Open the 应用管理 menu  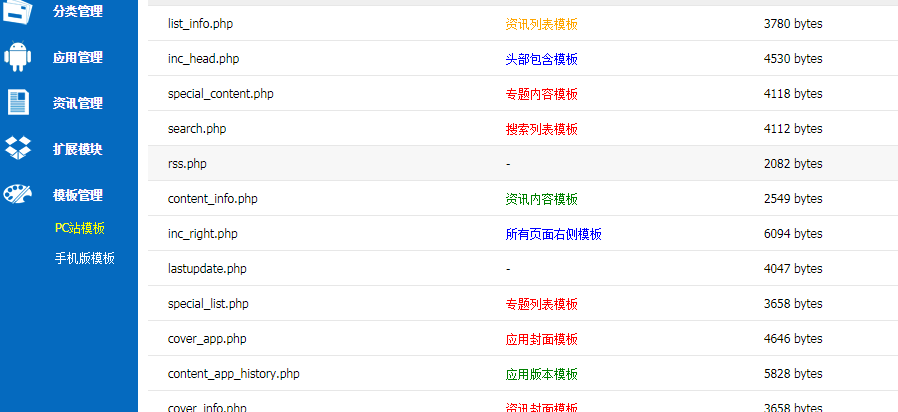pyautogui.click(x=77, y=58)
